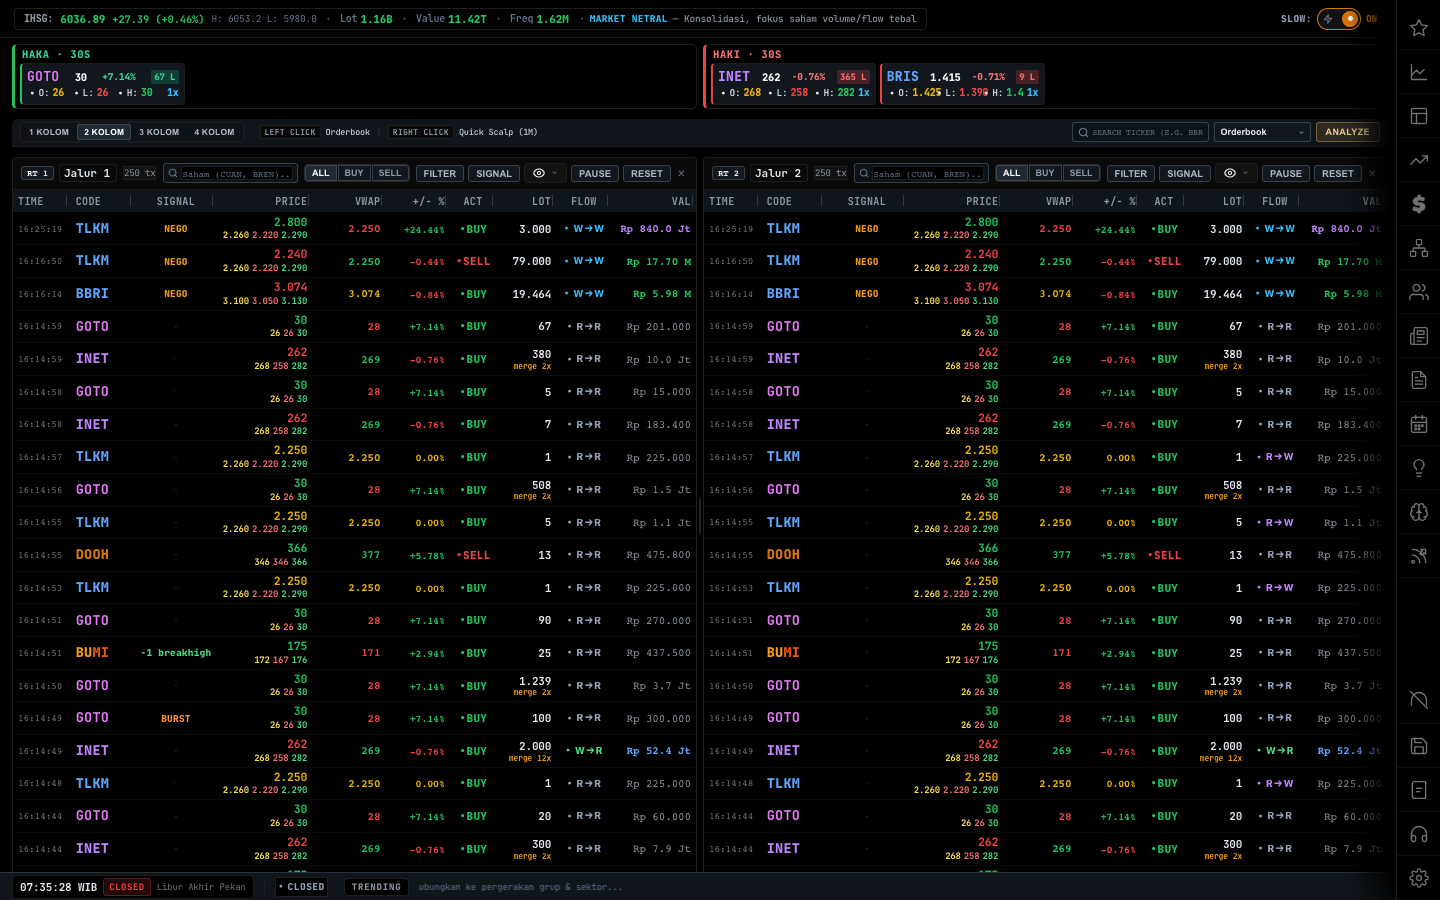Image resolution: width=1440 pixels, height=900 pixels.
Task: Click the TRENDING label in status bar
Action: [x=376, y=887]
